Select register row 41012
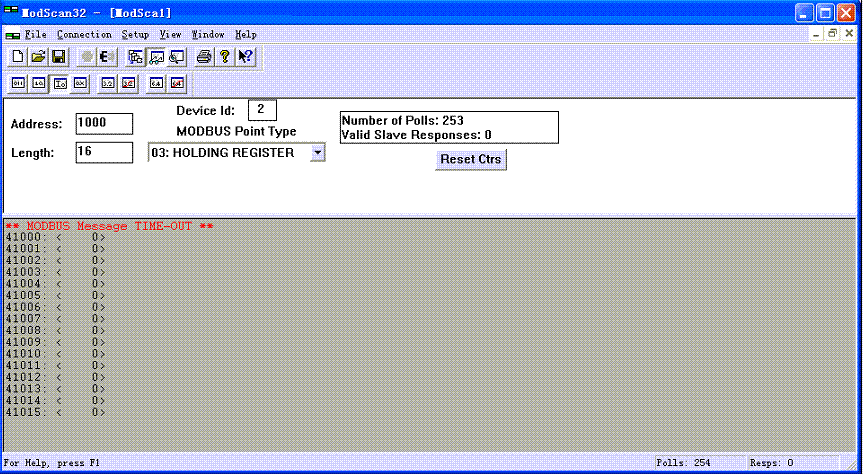Image resolution: width=863 pixels, height=475 pixels. [55, 378]
